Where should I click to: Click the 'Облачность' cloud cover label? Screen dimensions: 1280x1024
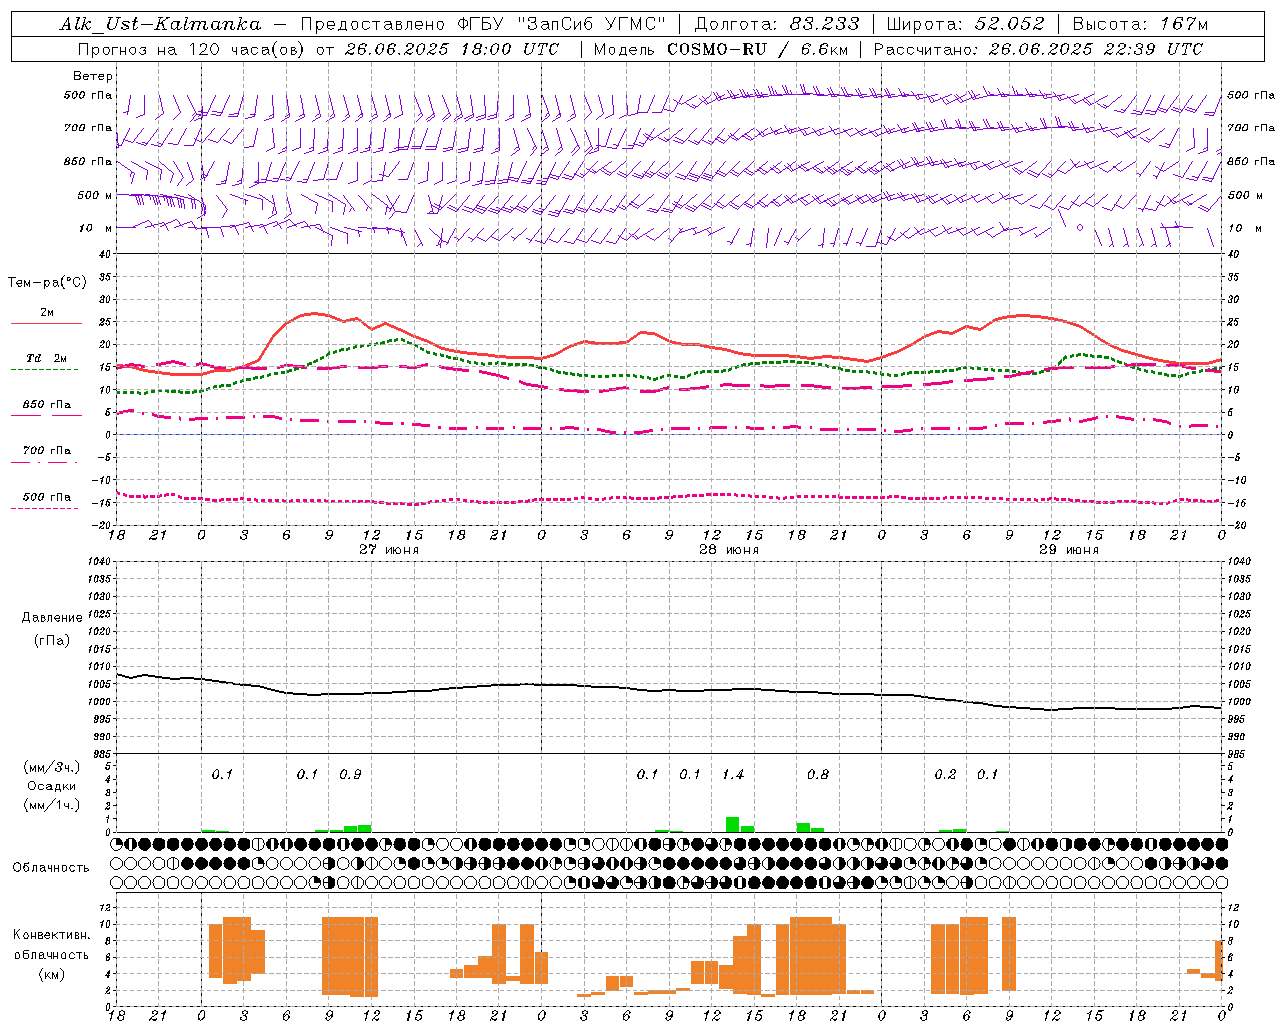click(51, 868)
